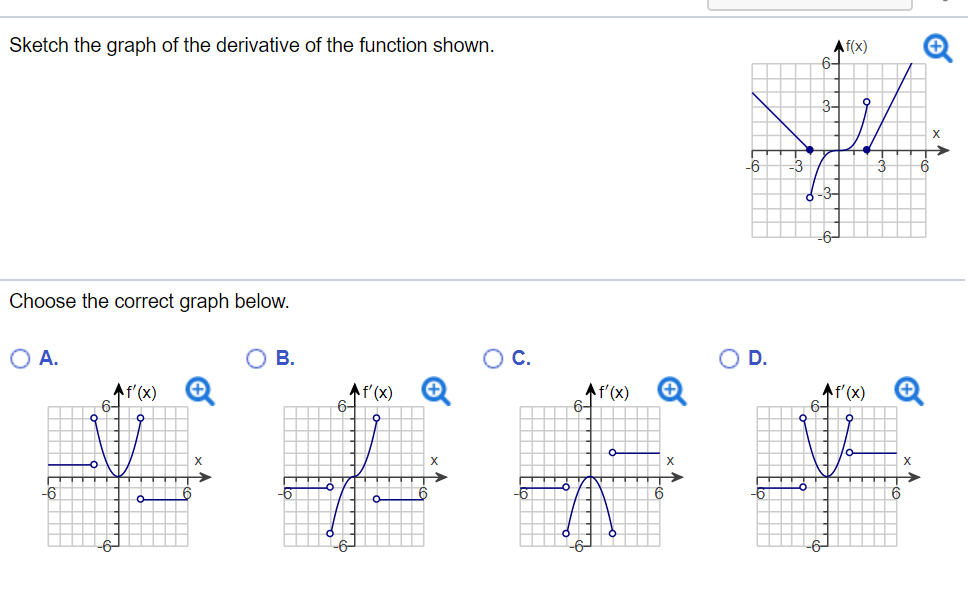Click the graph C thumbnail
The image size is (968, 606).
588,475
